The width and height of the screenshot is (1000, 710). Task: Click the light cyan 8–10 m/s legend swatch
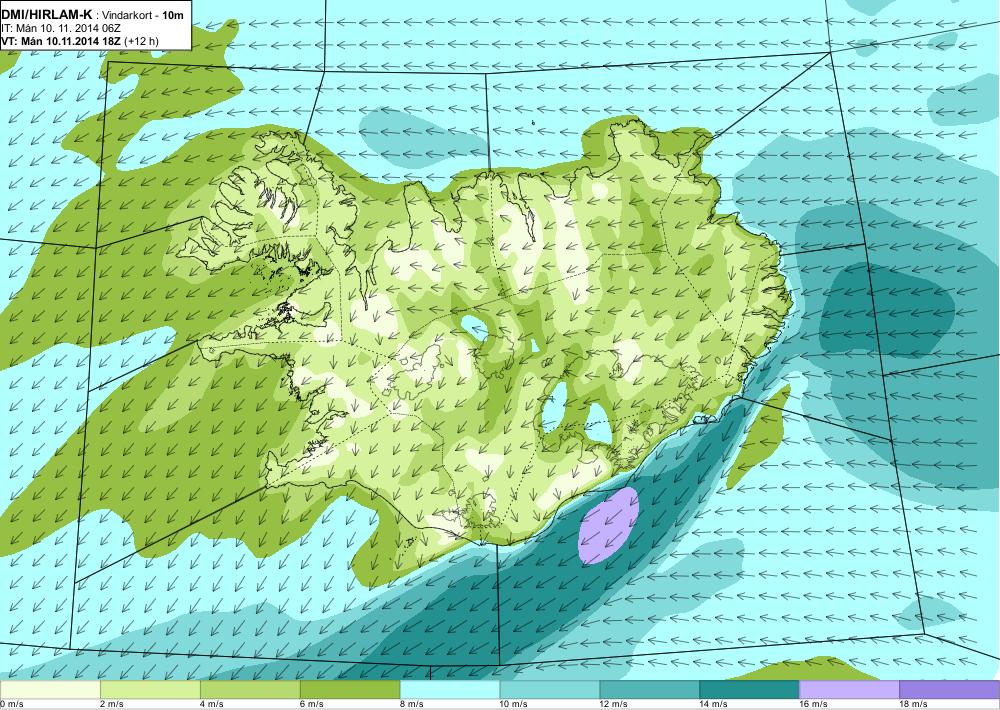[x=450, y=690]
